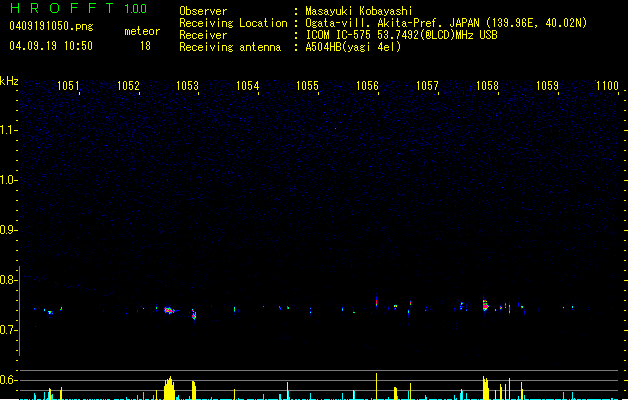629x400 pixels.
Task: Click the kHz axis unit label
Action: 9,81
